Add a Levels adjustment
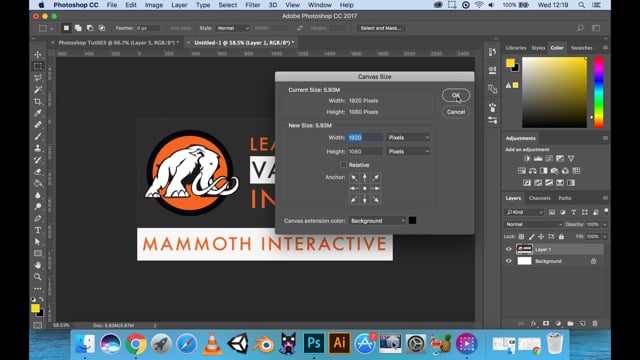This screenshot has width=640, height=360. pyautogui.click(x=538, y=158)
